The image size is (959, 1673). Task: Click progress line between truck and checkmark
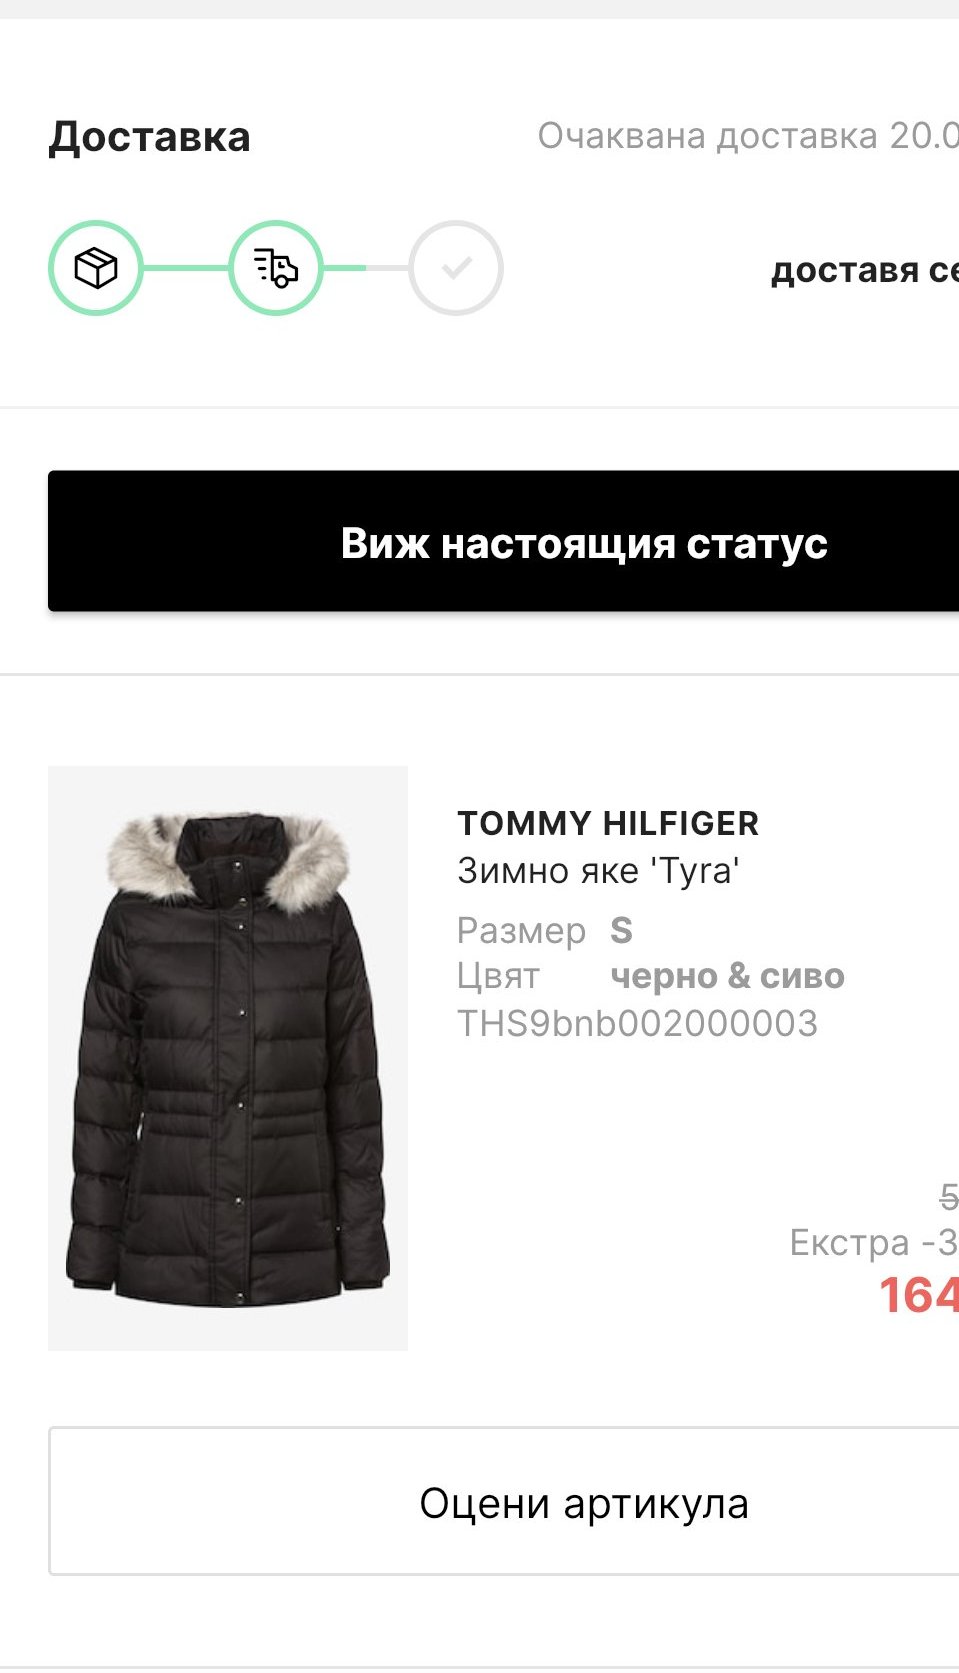click(366, 268)
